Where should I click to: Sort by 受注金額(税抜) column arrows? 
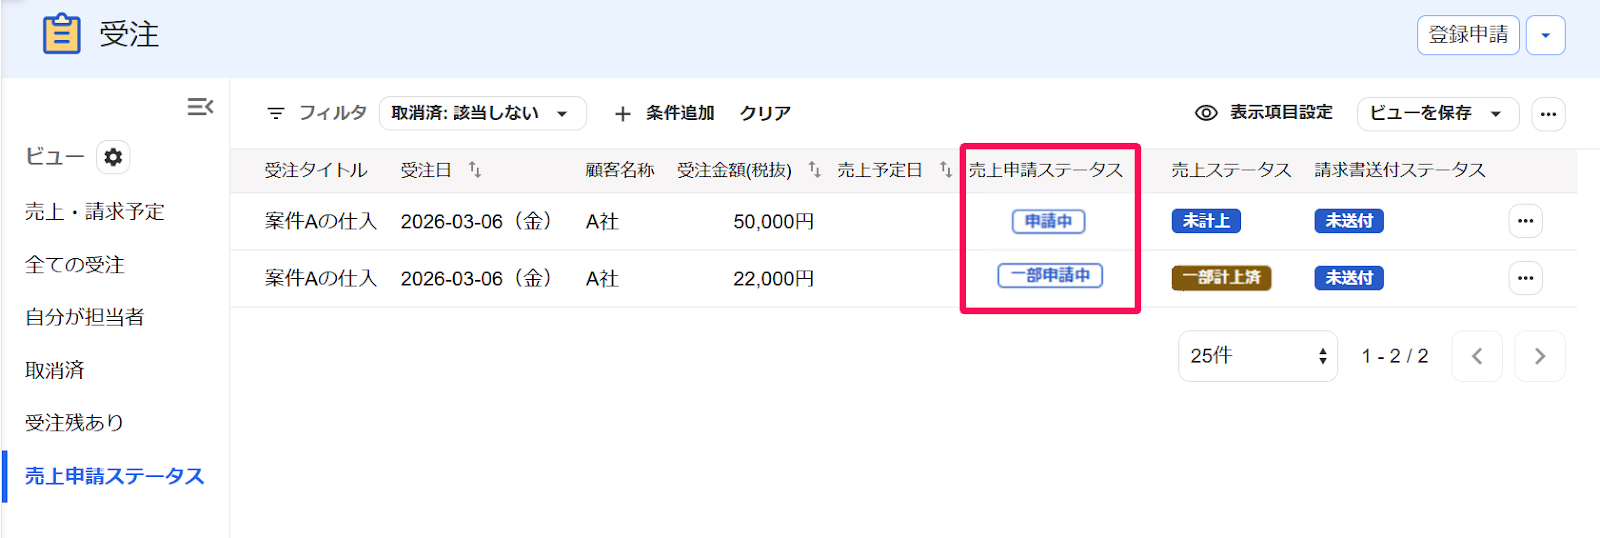click(x=814, y=170)
